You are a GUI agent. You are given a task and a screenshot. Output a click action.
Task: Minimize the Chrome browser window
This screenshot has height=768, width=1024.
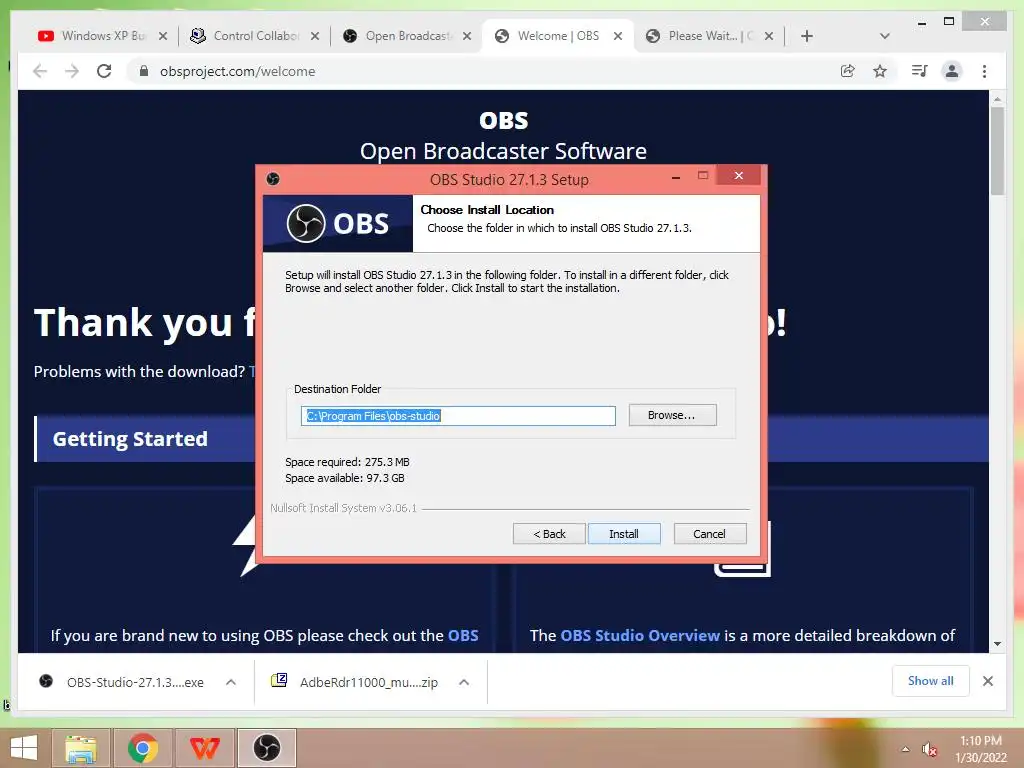(921, 22)
